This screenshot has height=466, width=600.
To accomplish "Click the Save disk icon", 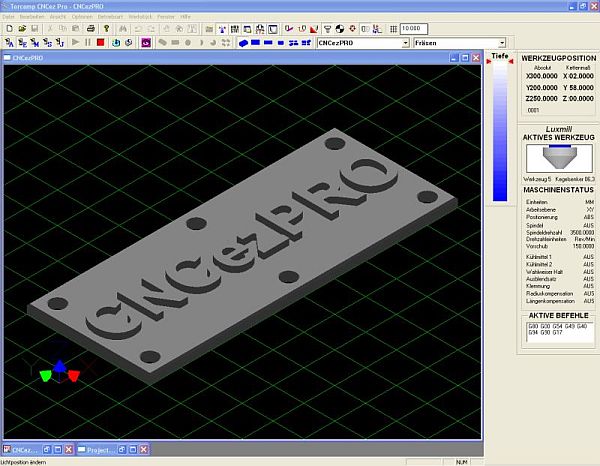I will coord(34,29).
